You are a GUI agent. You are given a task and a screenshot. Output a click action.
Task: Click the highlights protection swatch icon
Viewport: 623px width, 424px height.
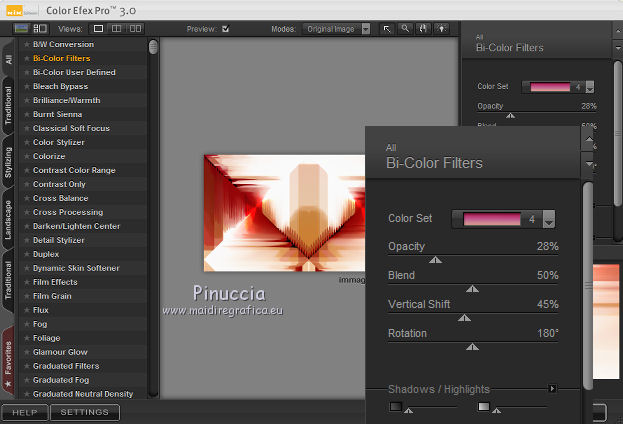[484, 406]
